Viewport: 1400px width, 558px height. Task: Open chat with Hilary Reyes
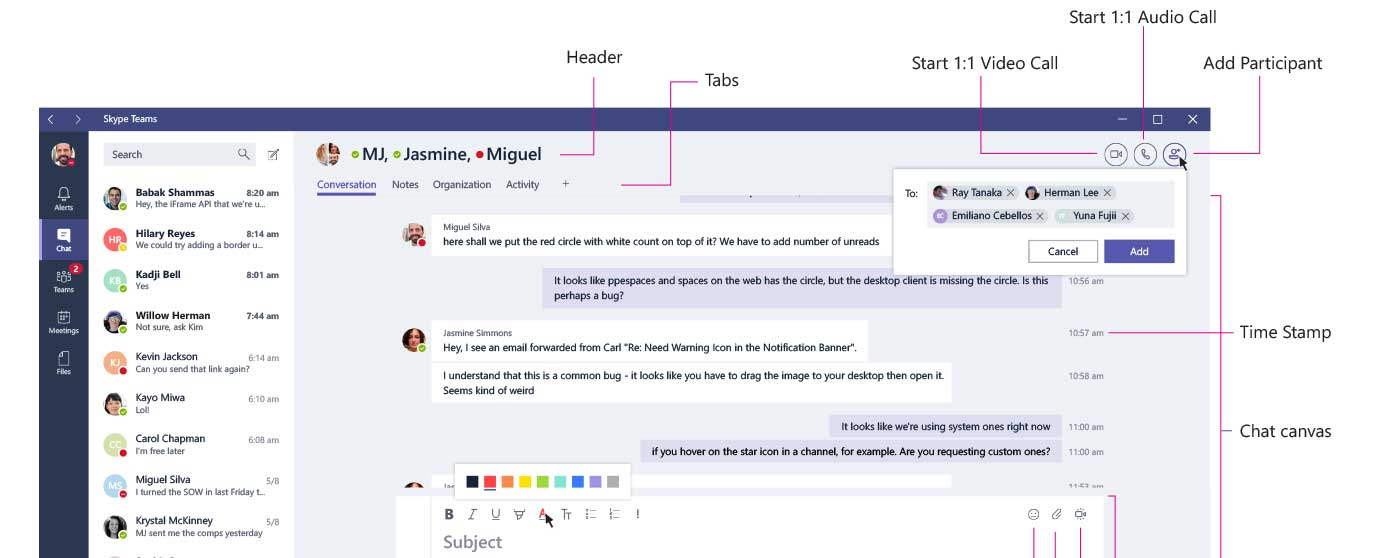click(191, 239)
